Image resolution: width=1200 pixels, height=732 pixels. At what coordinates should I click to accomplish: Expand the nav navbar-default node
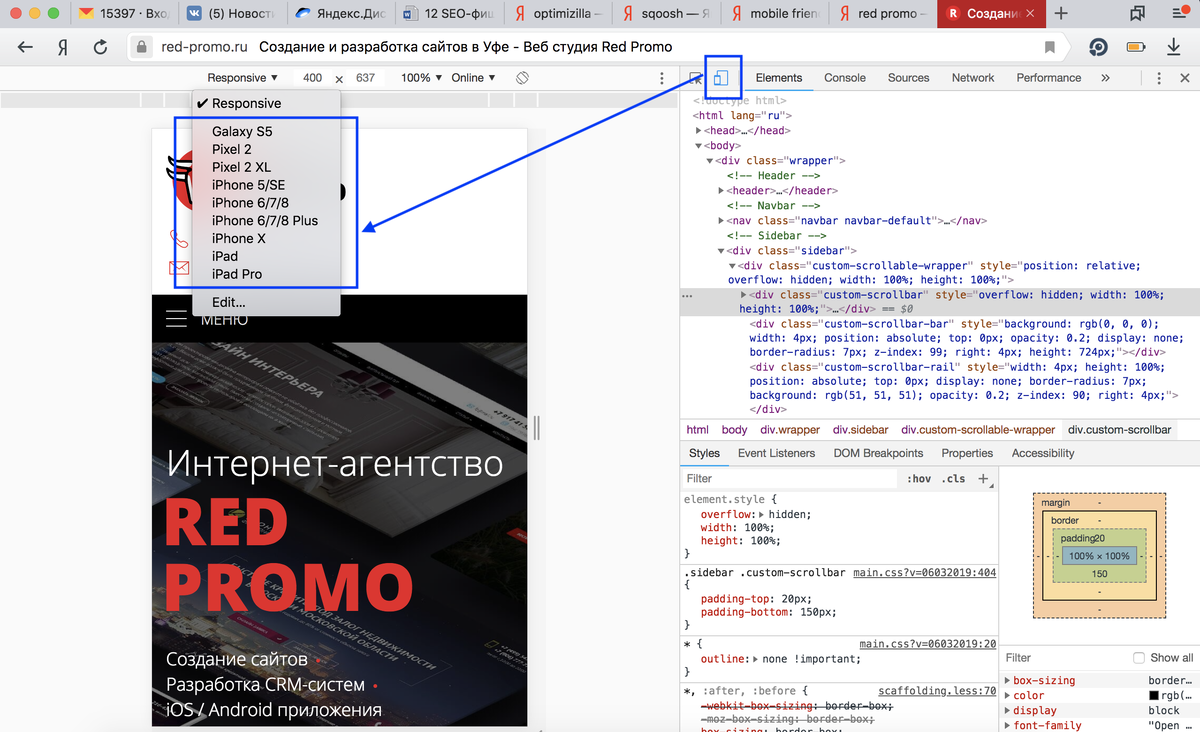(721, 221)
